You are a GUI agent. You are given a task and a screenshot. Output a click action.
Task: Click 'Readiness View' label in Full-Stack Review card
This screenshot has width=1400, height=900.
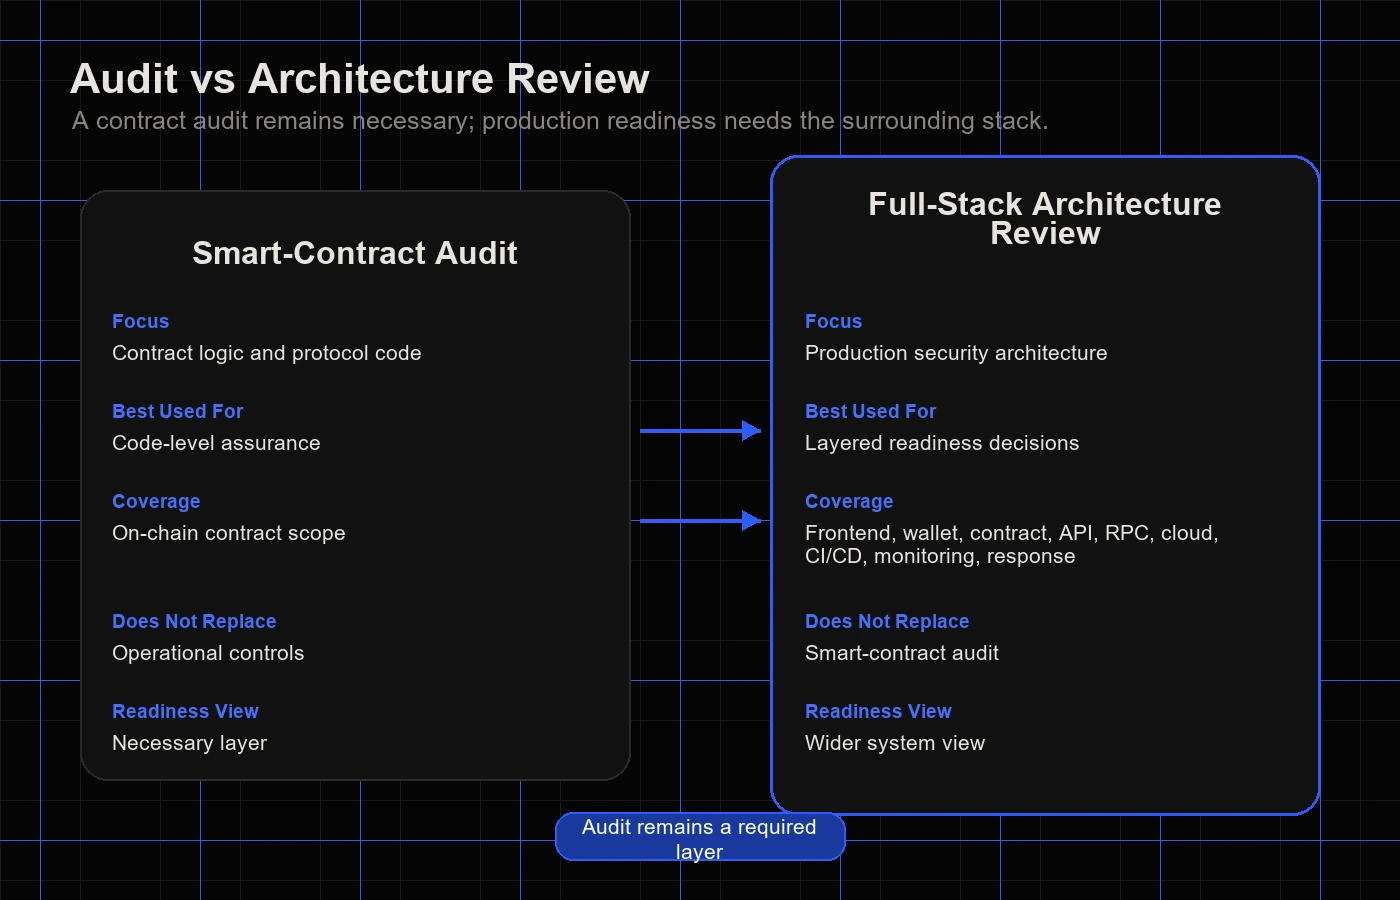point(878,711)
